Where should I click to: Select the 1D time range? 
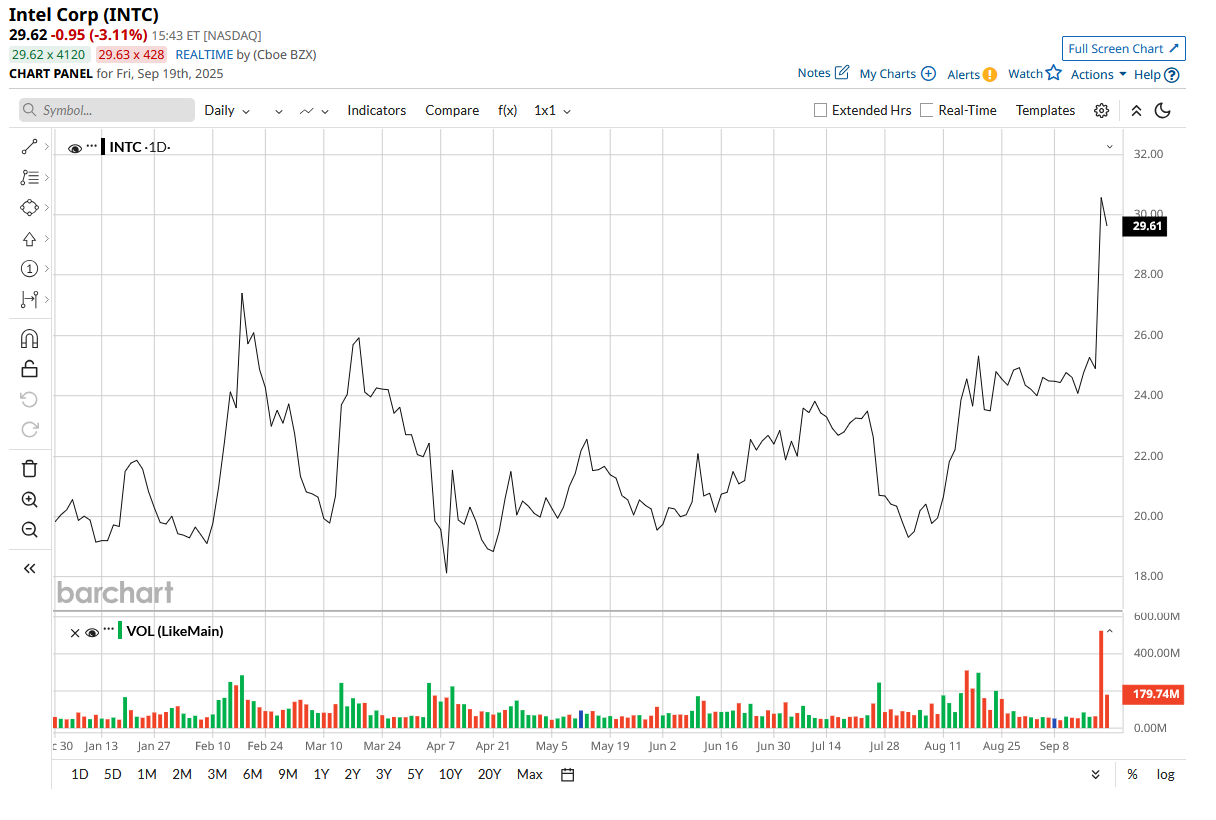click(80, 774)
